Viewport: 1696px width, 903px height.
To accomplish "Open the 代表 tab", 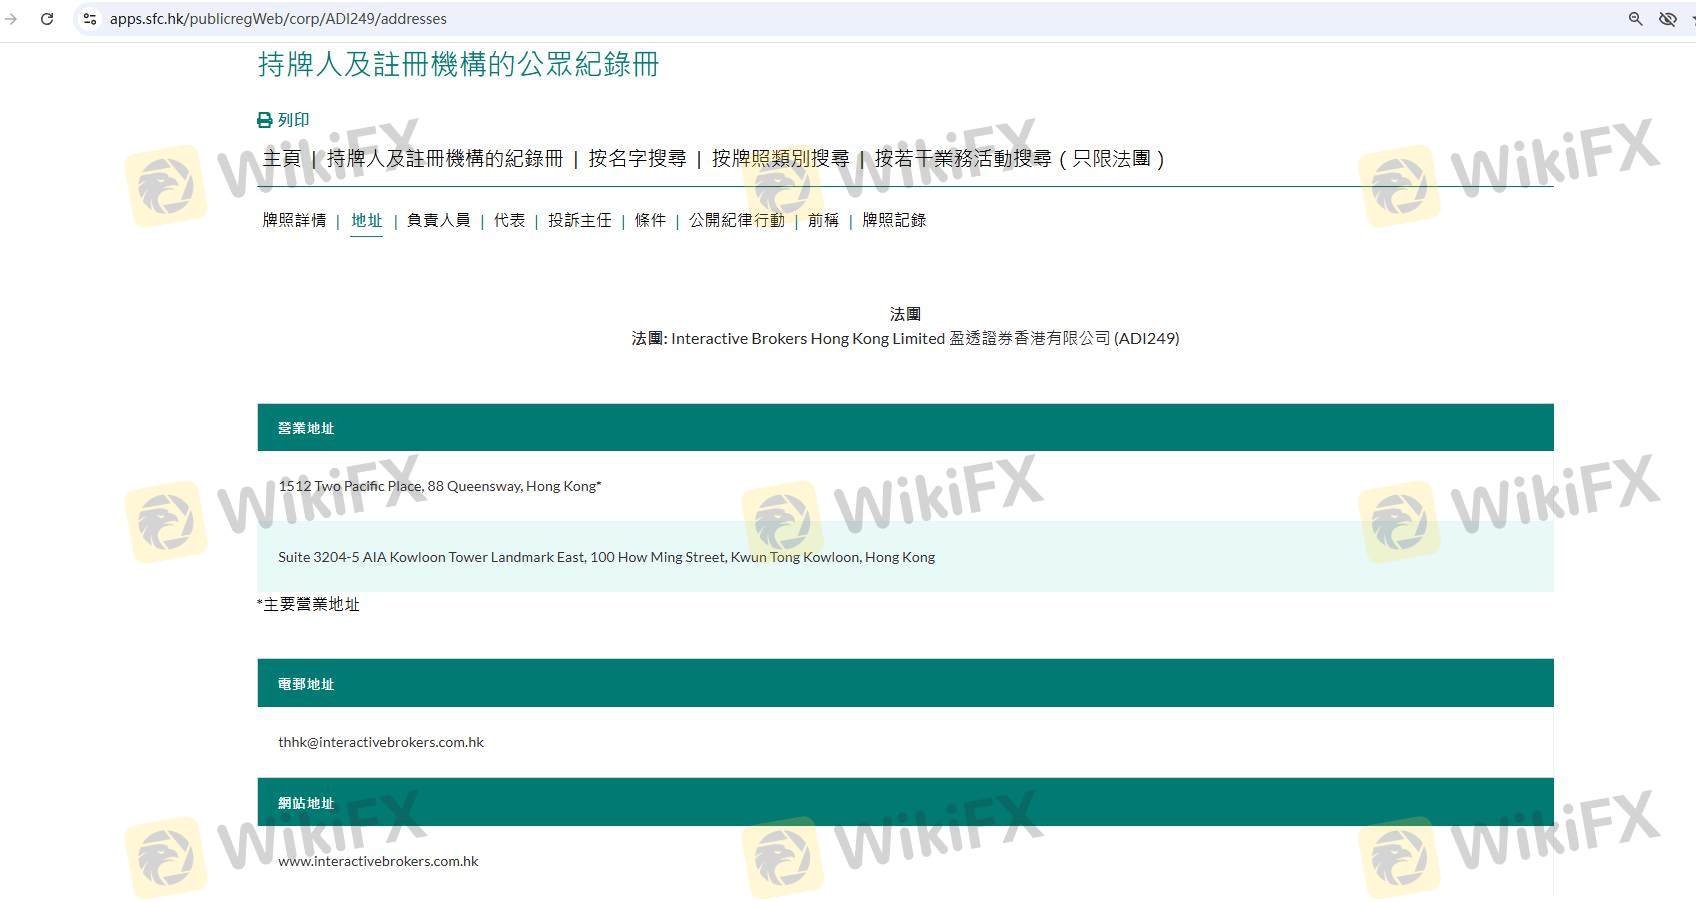I will (x=509, y=220).
